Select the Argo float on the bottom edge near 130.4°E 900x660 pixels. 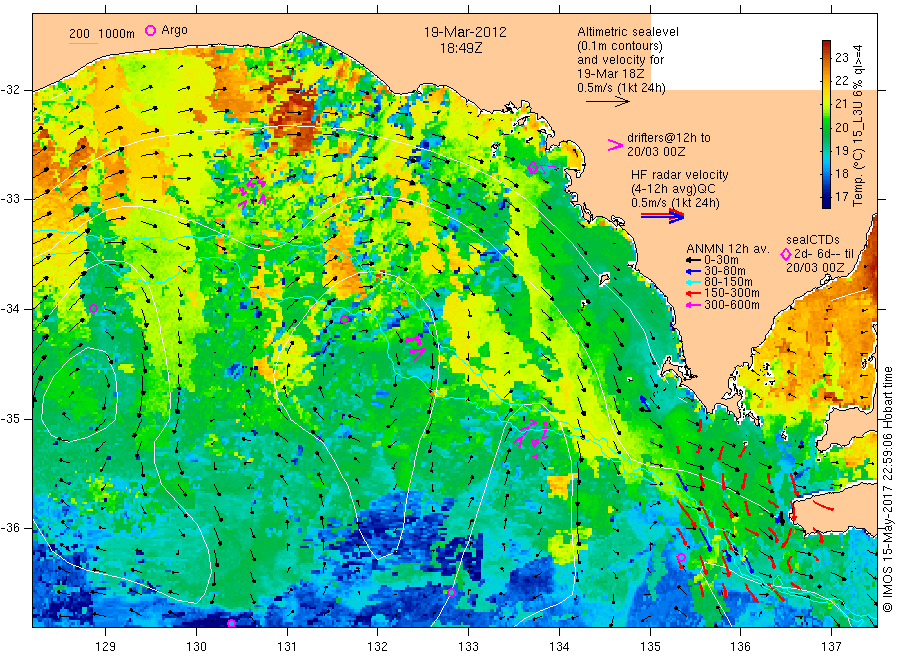coord(231,623)
